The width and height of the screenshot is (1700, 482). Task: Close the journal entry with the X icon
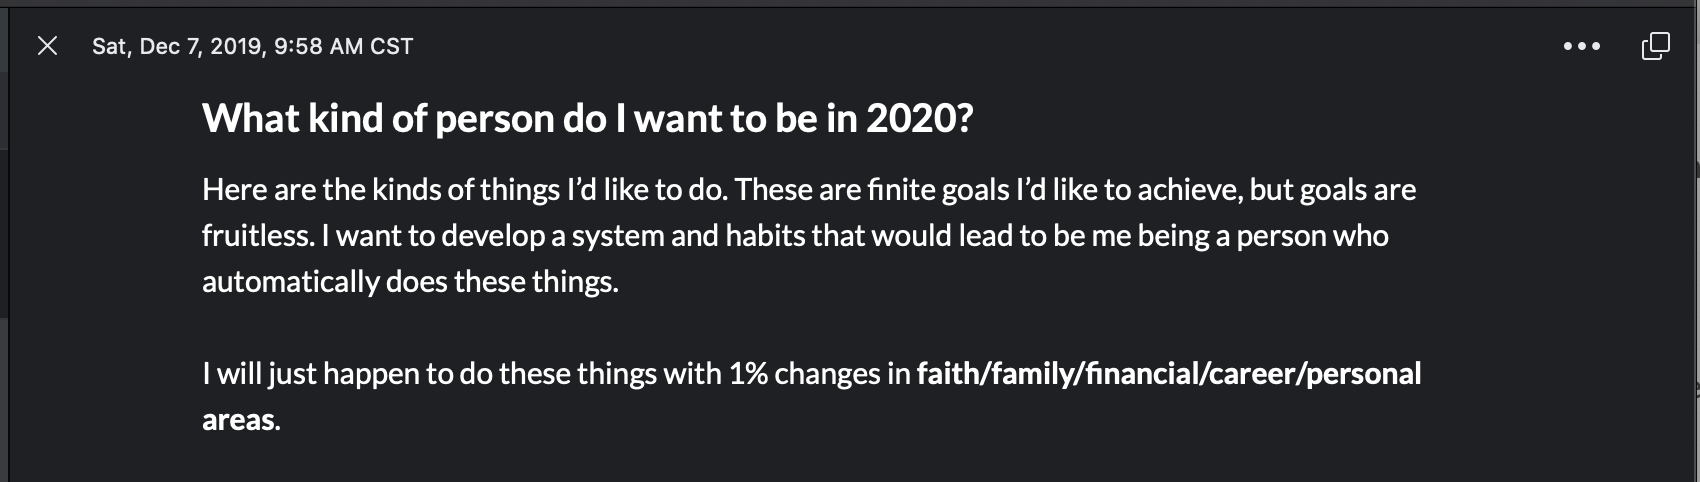[x=47, y=46]
